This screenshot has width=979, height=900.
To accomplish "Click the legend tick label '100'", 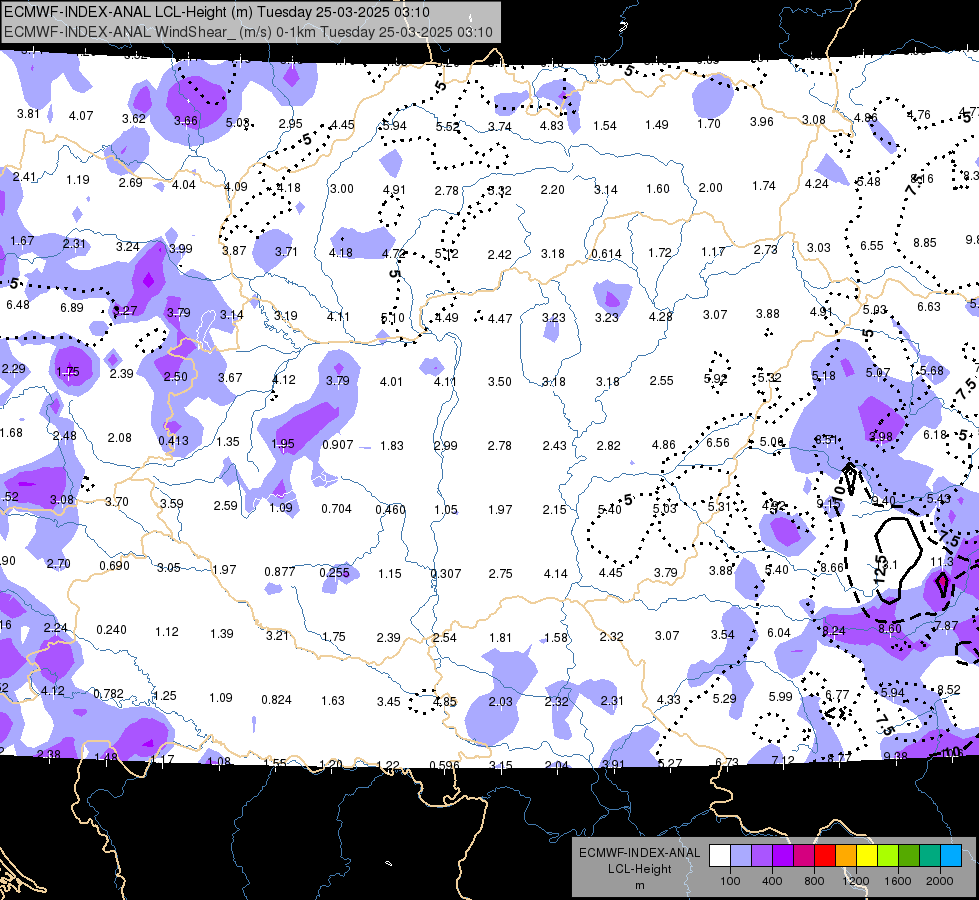I will coord(730,881).
